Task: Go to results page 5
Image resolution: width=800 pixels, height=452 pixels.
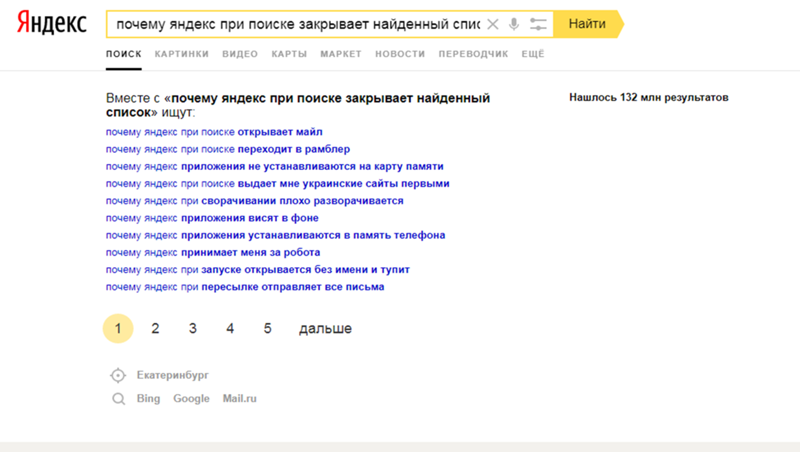Action: point(267,329)
